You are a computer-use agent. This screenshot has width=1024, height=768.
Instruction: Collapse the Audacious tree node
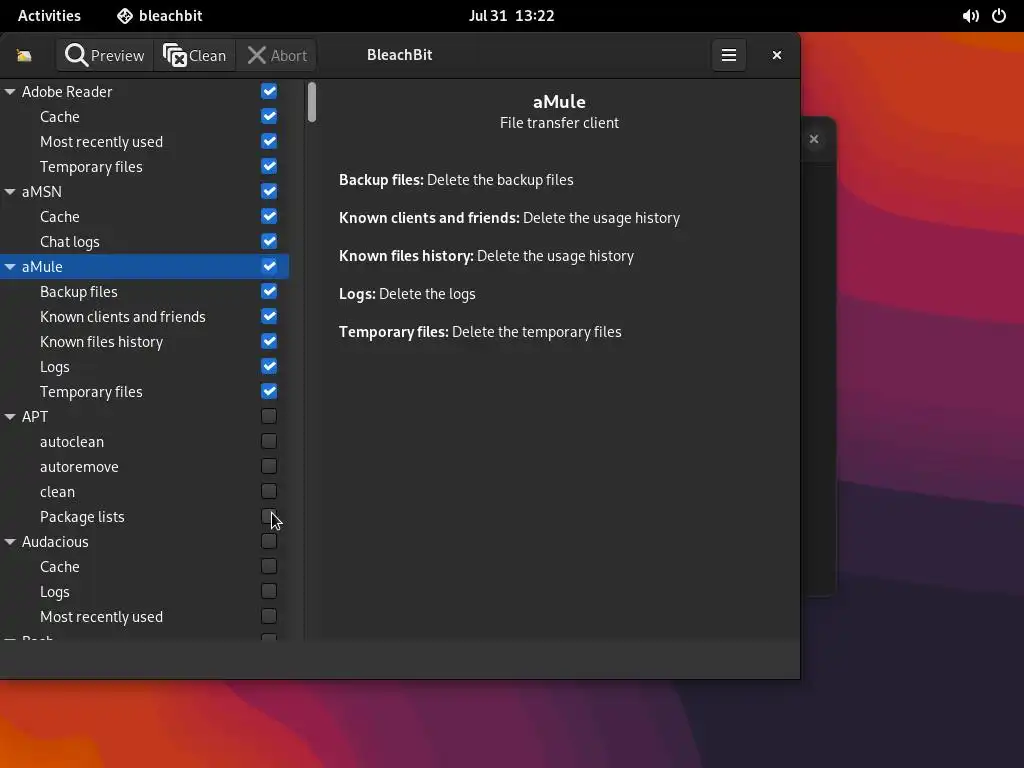coord(10,542)
